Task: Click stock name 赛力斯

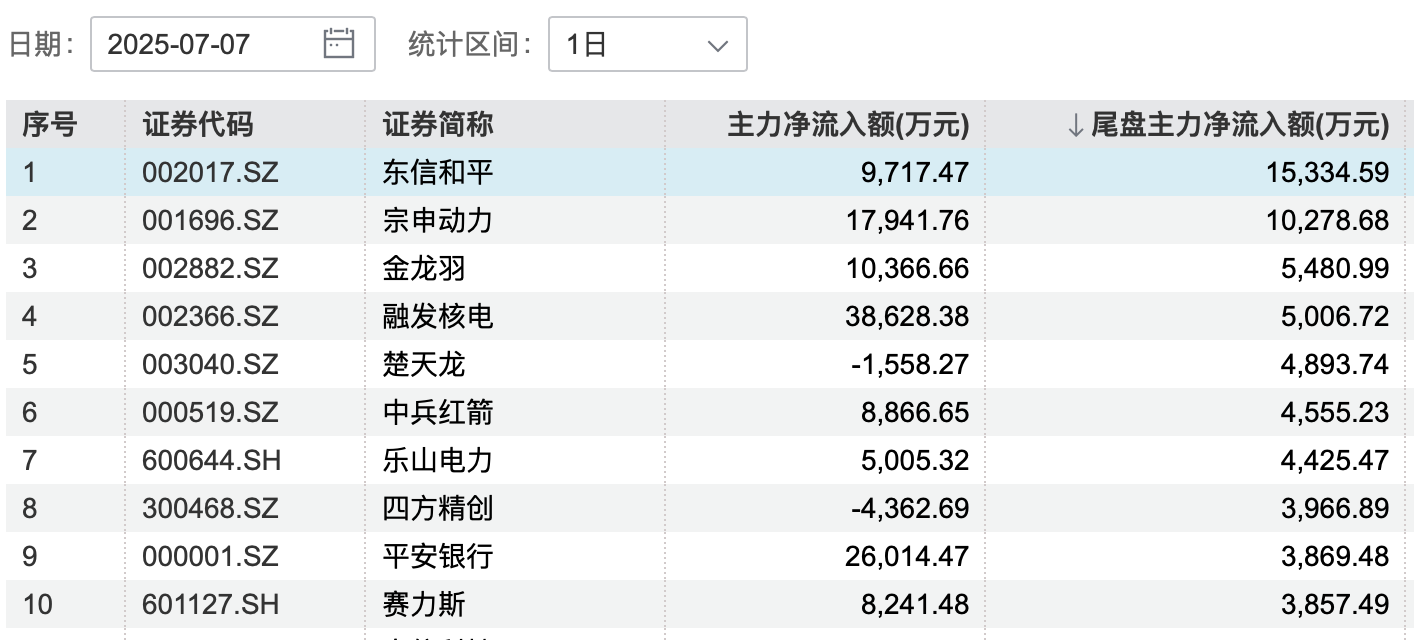Action: point(424,604)
